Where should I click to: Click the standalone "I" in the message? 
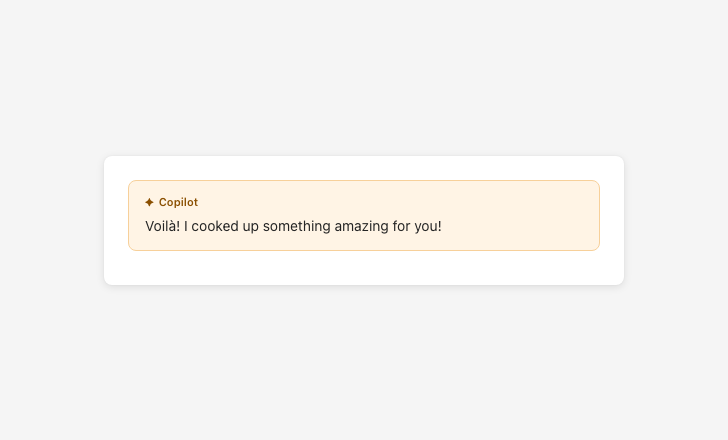[186, 226]
